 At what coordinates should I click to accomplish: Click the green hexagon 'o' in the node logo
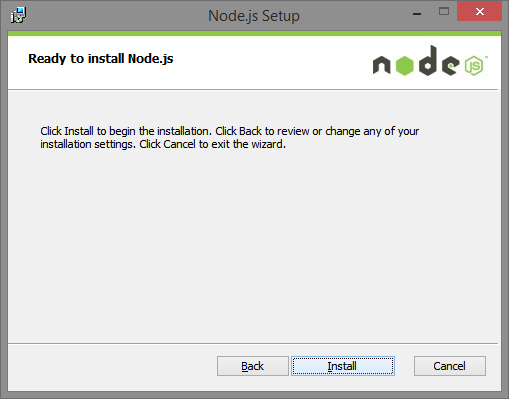click(405, 66)
